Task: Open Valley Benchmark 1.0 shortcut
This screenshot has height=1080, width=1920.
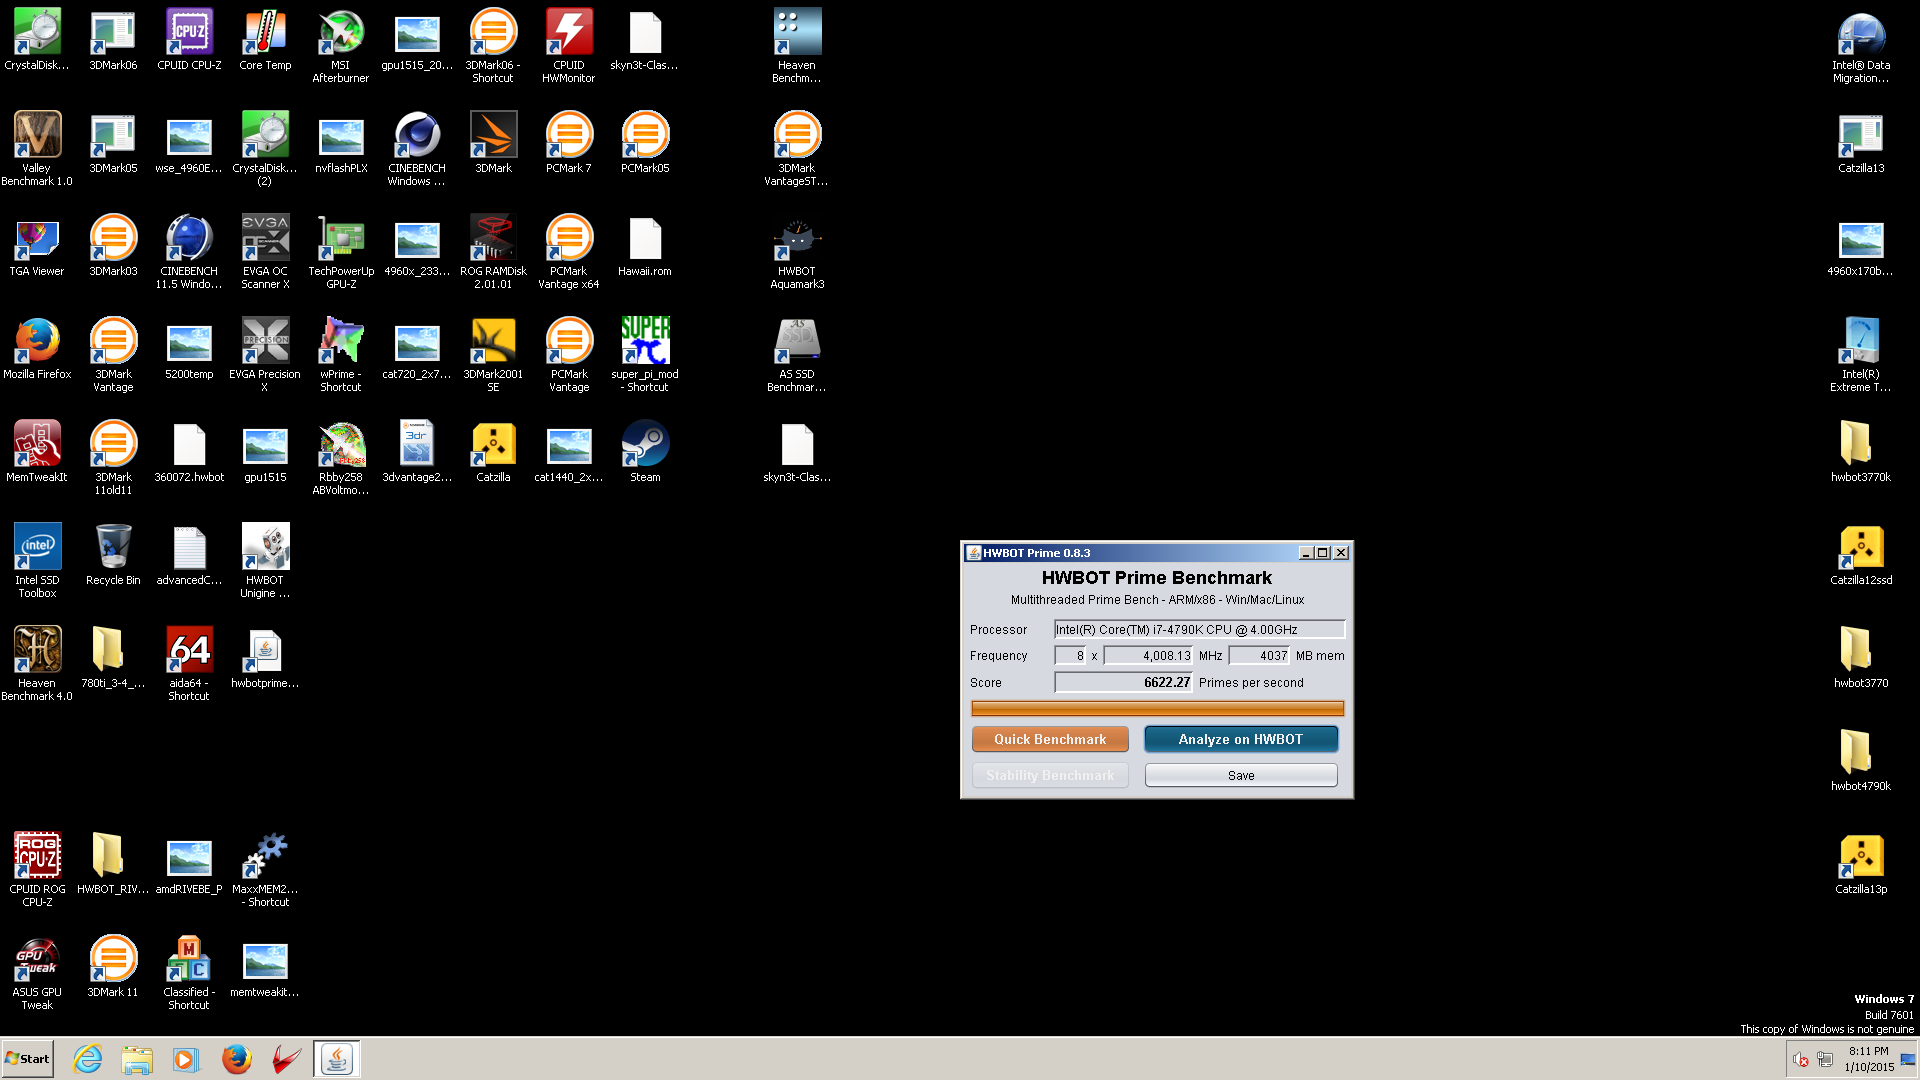Action: [x=37, y=149]
